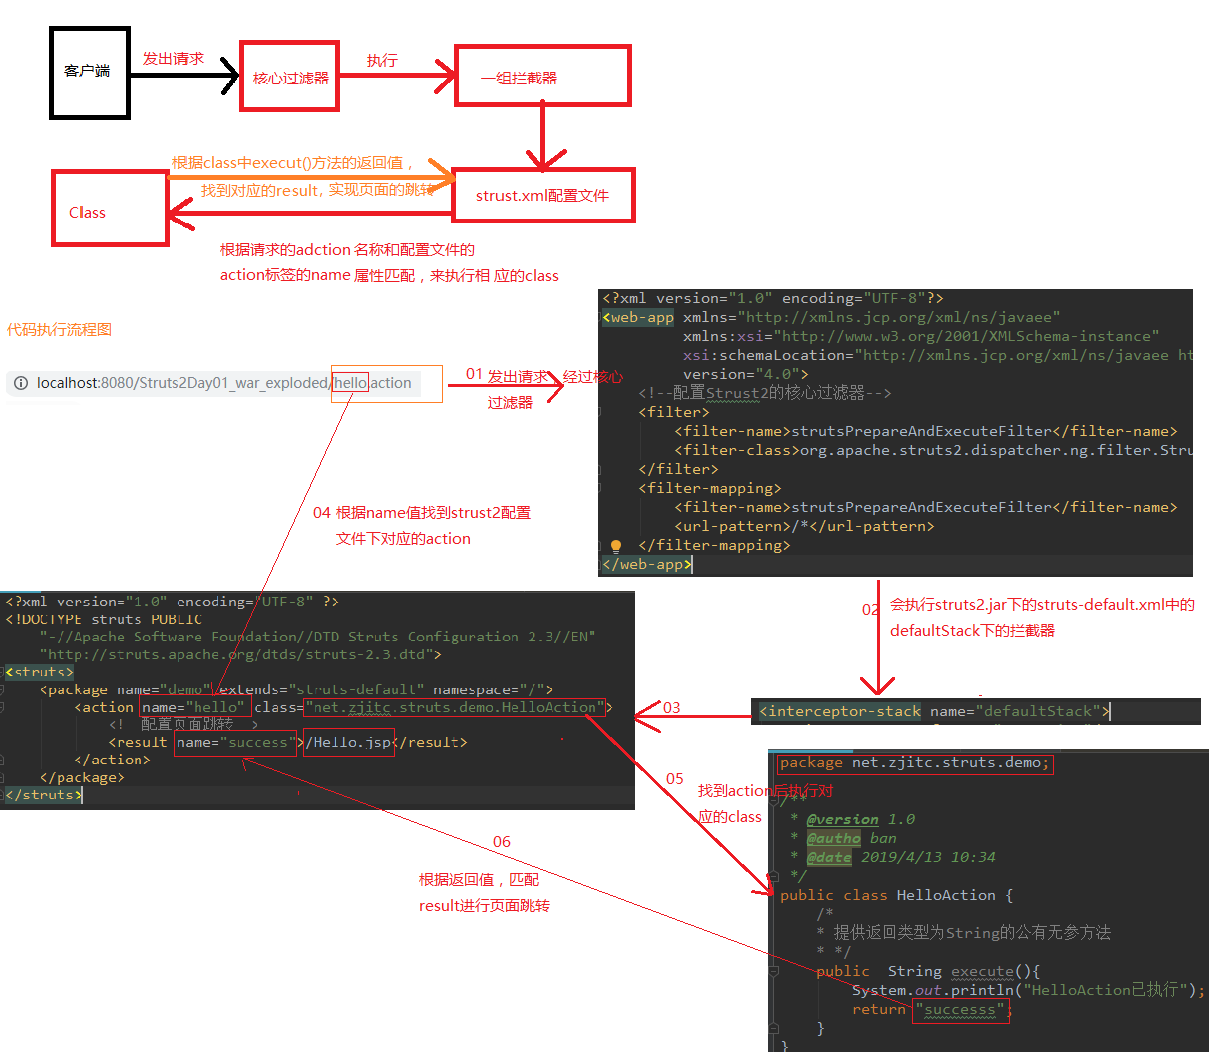Viewport: 1210px width, 1052px height.
Task: Click the <web-app opening tag
Action: point(638,317)
